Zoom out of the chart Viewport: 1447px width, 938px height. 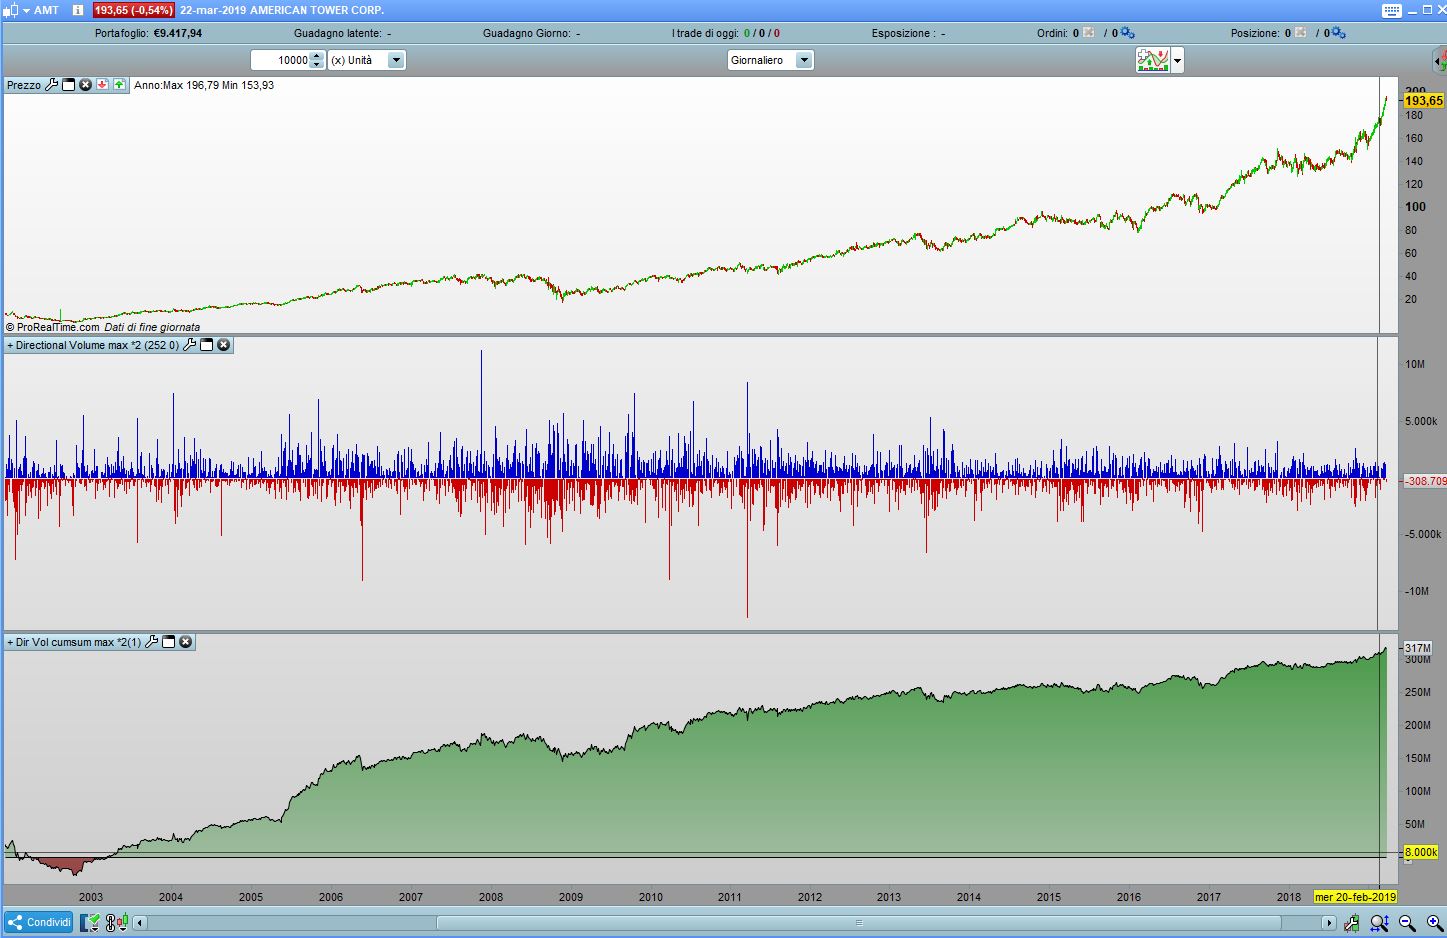click(1407, 923)
